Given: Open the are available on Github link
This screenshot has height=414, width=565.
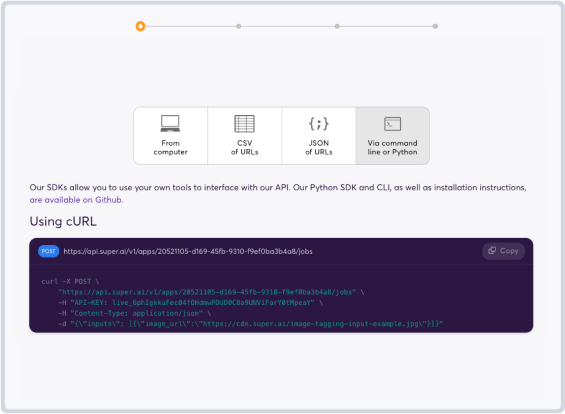Looking at the screenshot, I should 76,200.
